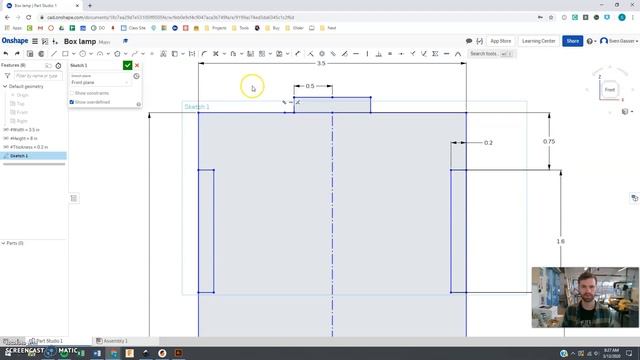Select the Polygon sketch tool
640x360 pixels.
click(117, 53)
